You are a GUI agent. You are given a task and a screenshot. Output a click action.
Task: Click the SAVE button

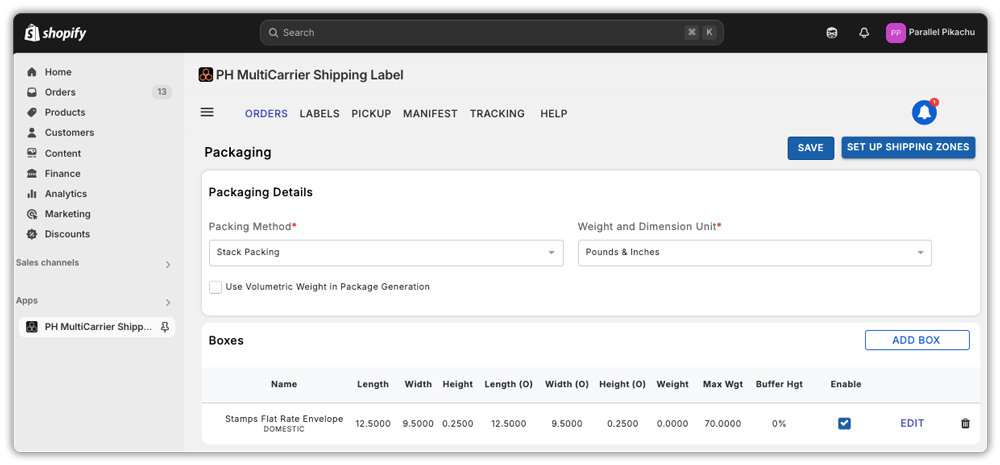(811, 148)
